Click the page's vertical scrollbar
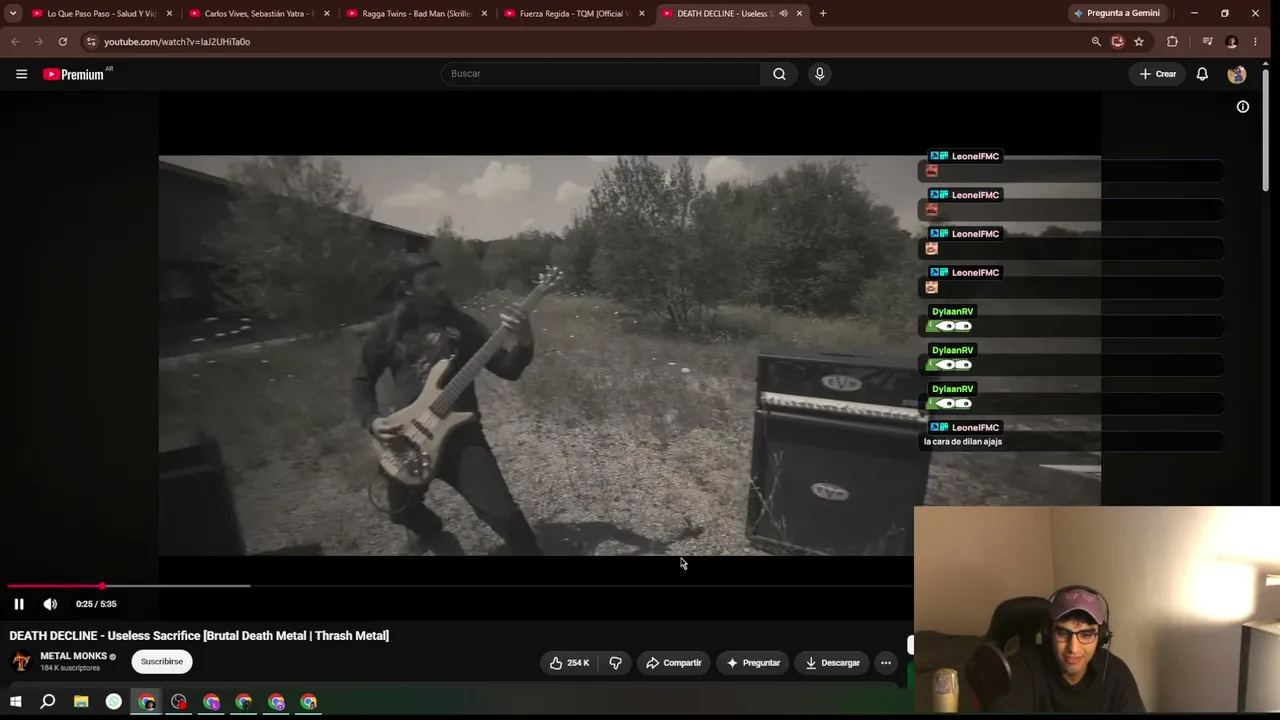1280x720 pixels. 1265,130
